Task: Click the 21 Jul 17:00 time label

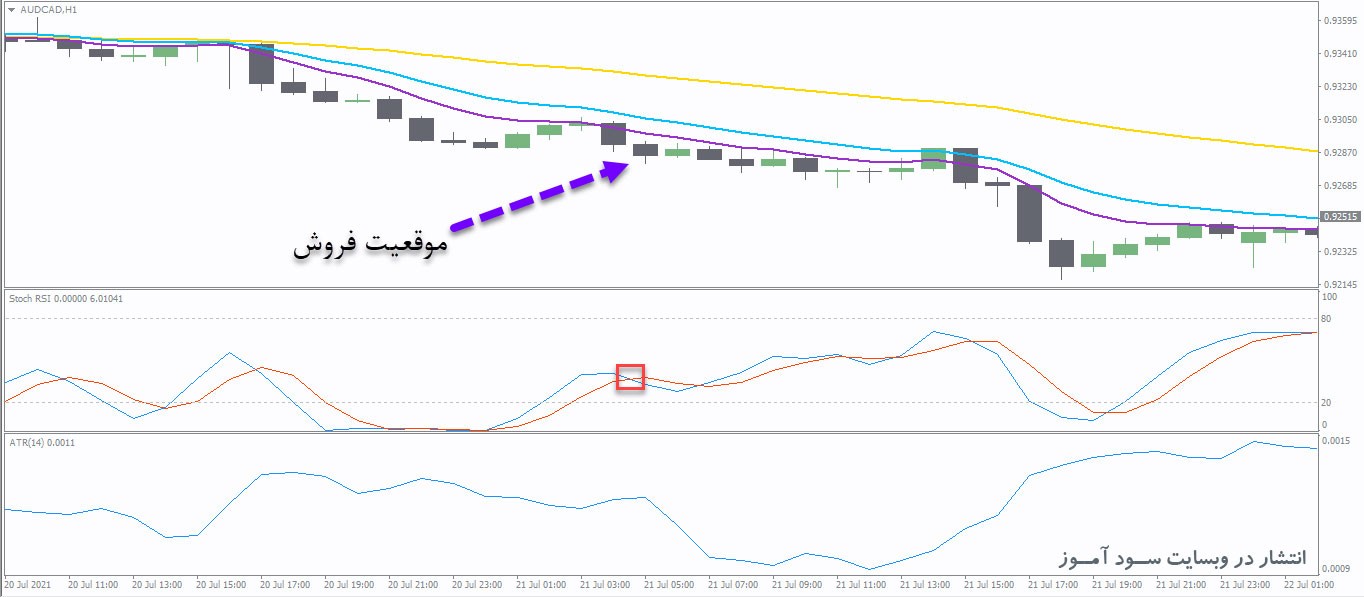Action: click(x=1053, y=583)
